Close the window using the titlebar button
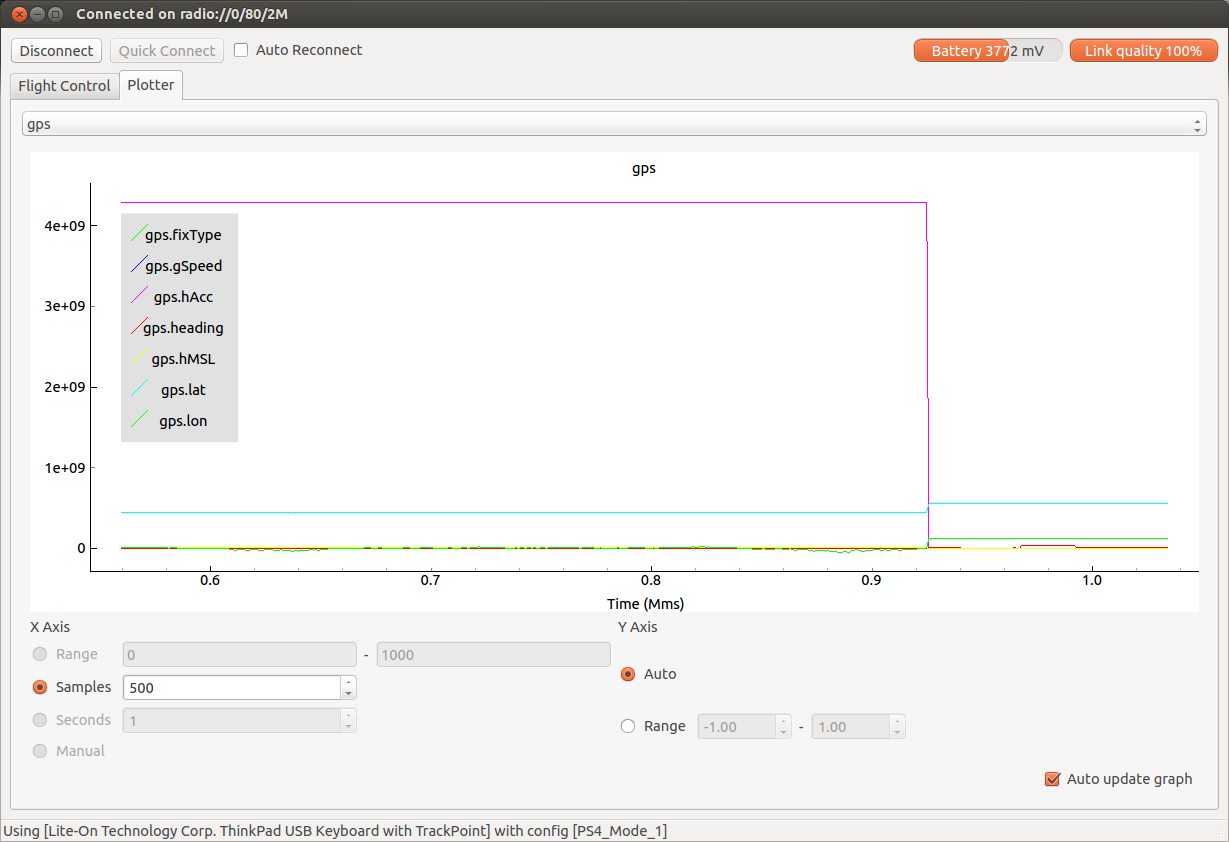This screenshot has width=1229, height=842. (18, 14)
